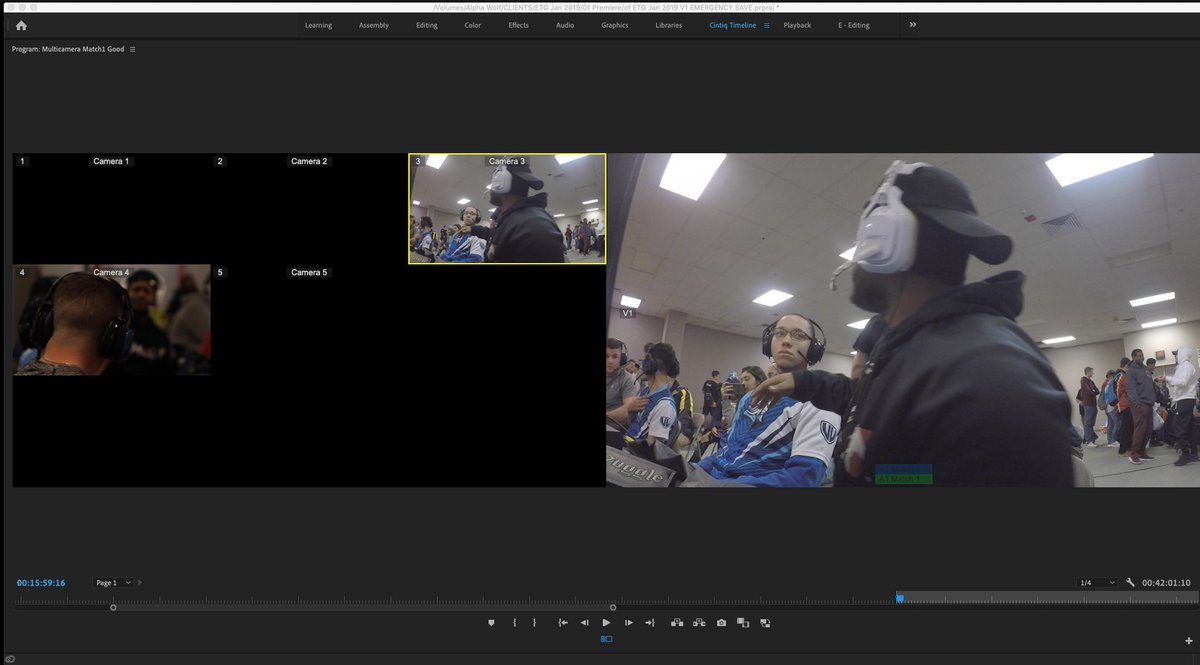Click the Home icon in the header bar
1200x665 pixels.
tap(20, 24)
